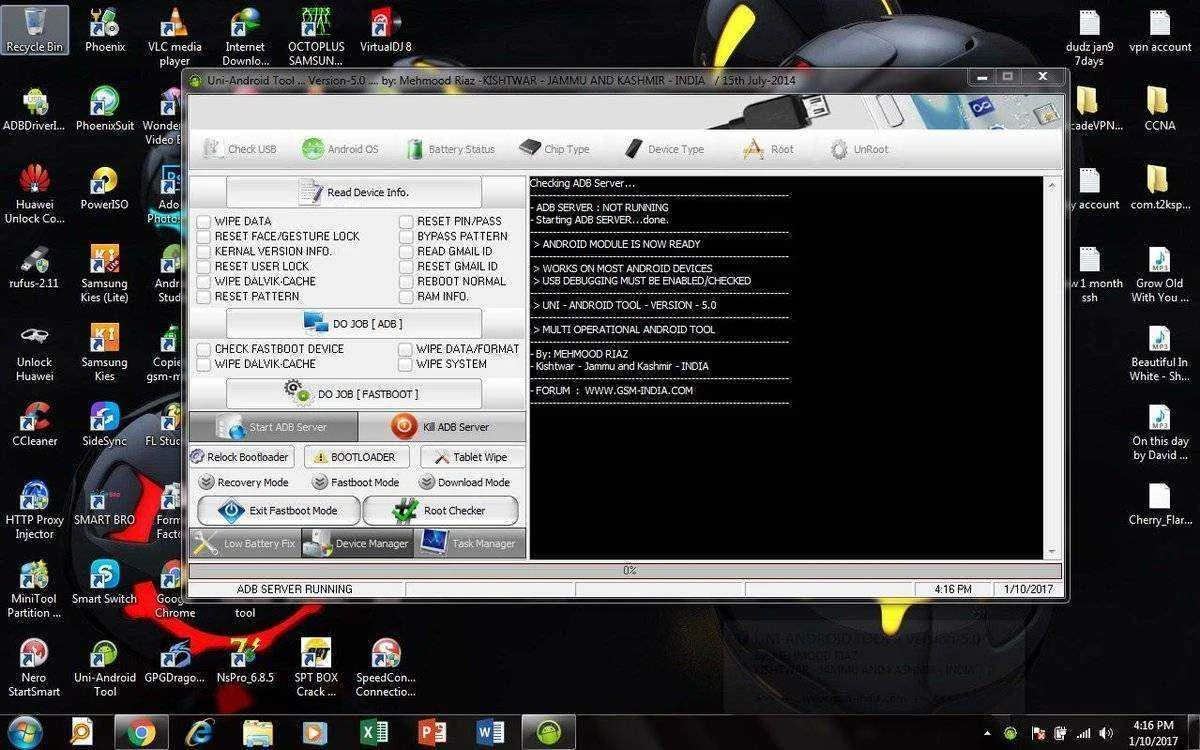
Task: Click the UnRoot toolbar item
Action: 858,149
